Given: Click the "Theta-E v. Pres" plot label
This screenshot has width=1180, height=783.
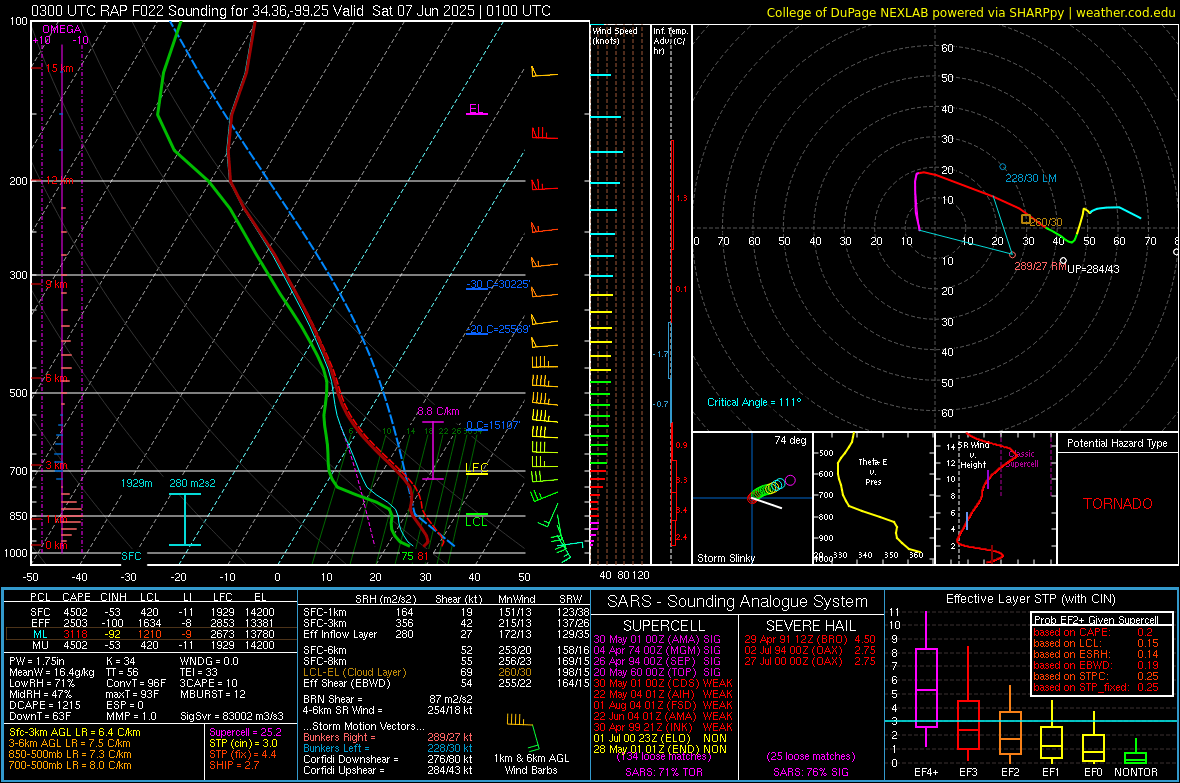Looking at the screenshot, I should click(x=873, y=471).
